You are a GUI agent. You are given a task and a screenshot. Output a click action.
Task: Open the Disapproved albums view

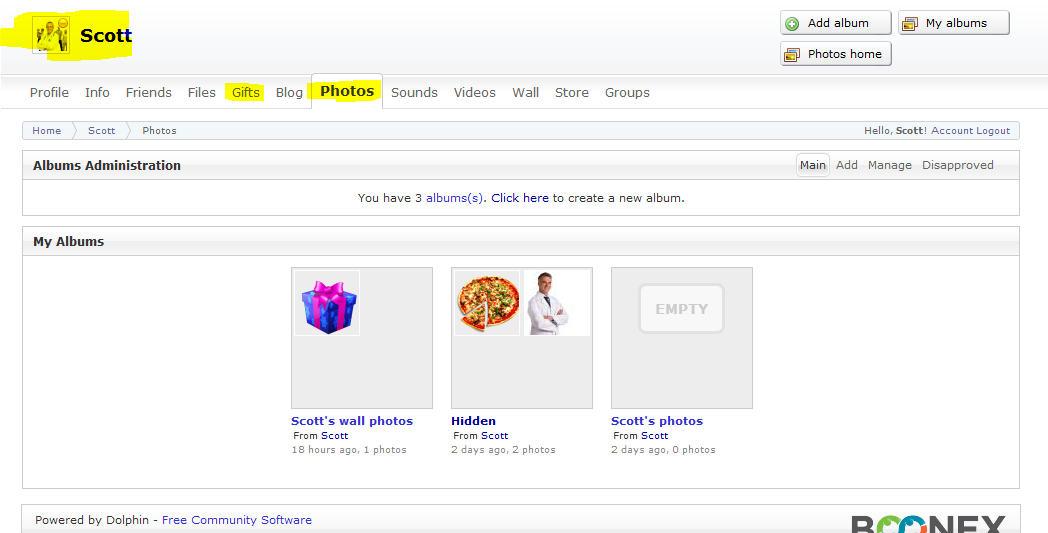(957, 166)
